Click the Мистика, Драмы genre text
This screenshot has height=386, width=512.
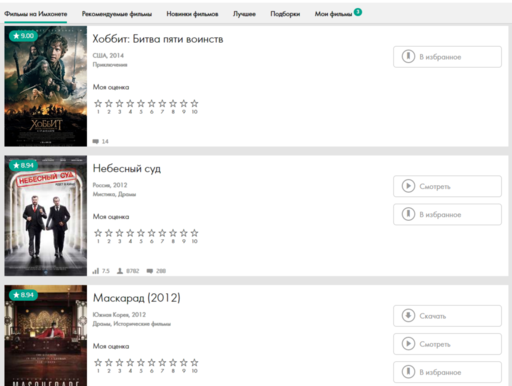114,194
